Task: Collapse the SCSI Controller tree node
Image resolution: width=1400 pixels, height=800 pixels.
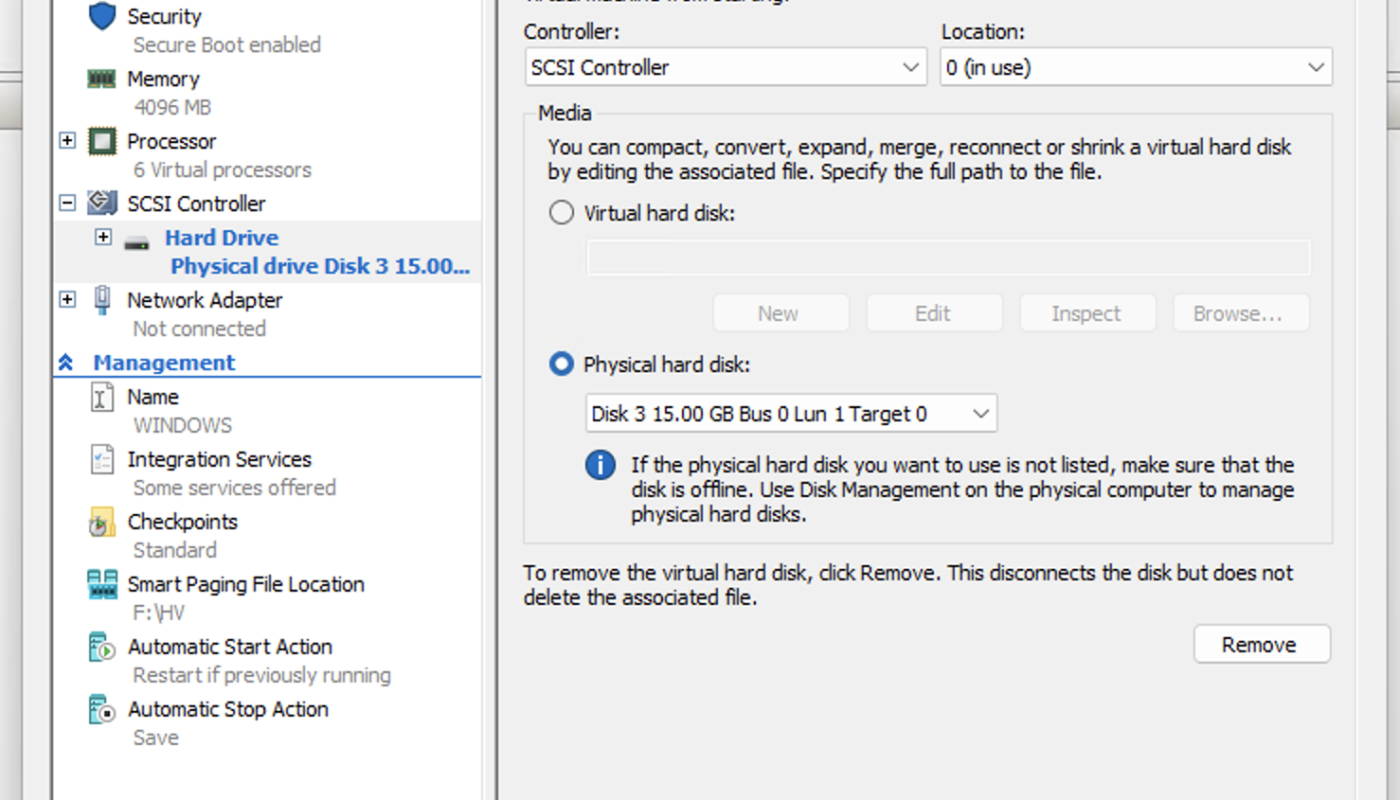Action: 67,203
